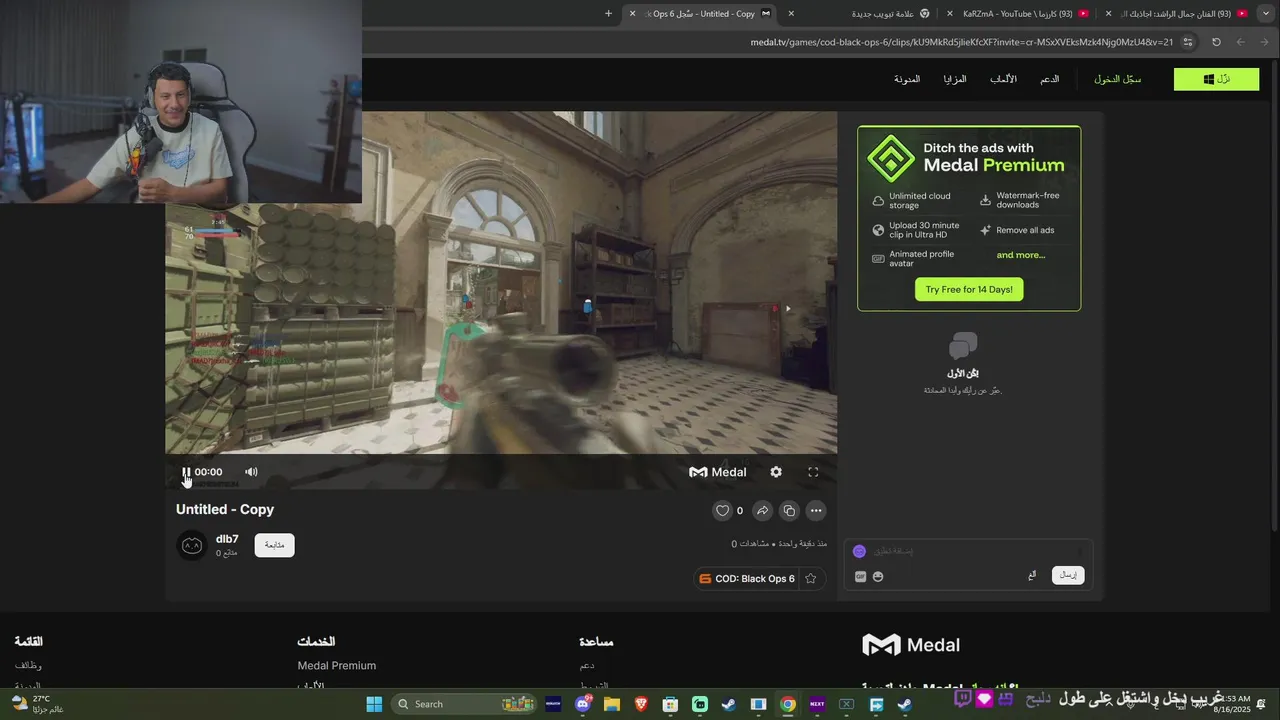This screenshot has height=720, width=1280.
Task: Pause the video with the pause button
Action: coord(186,472)
